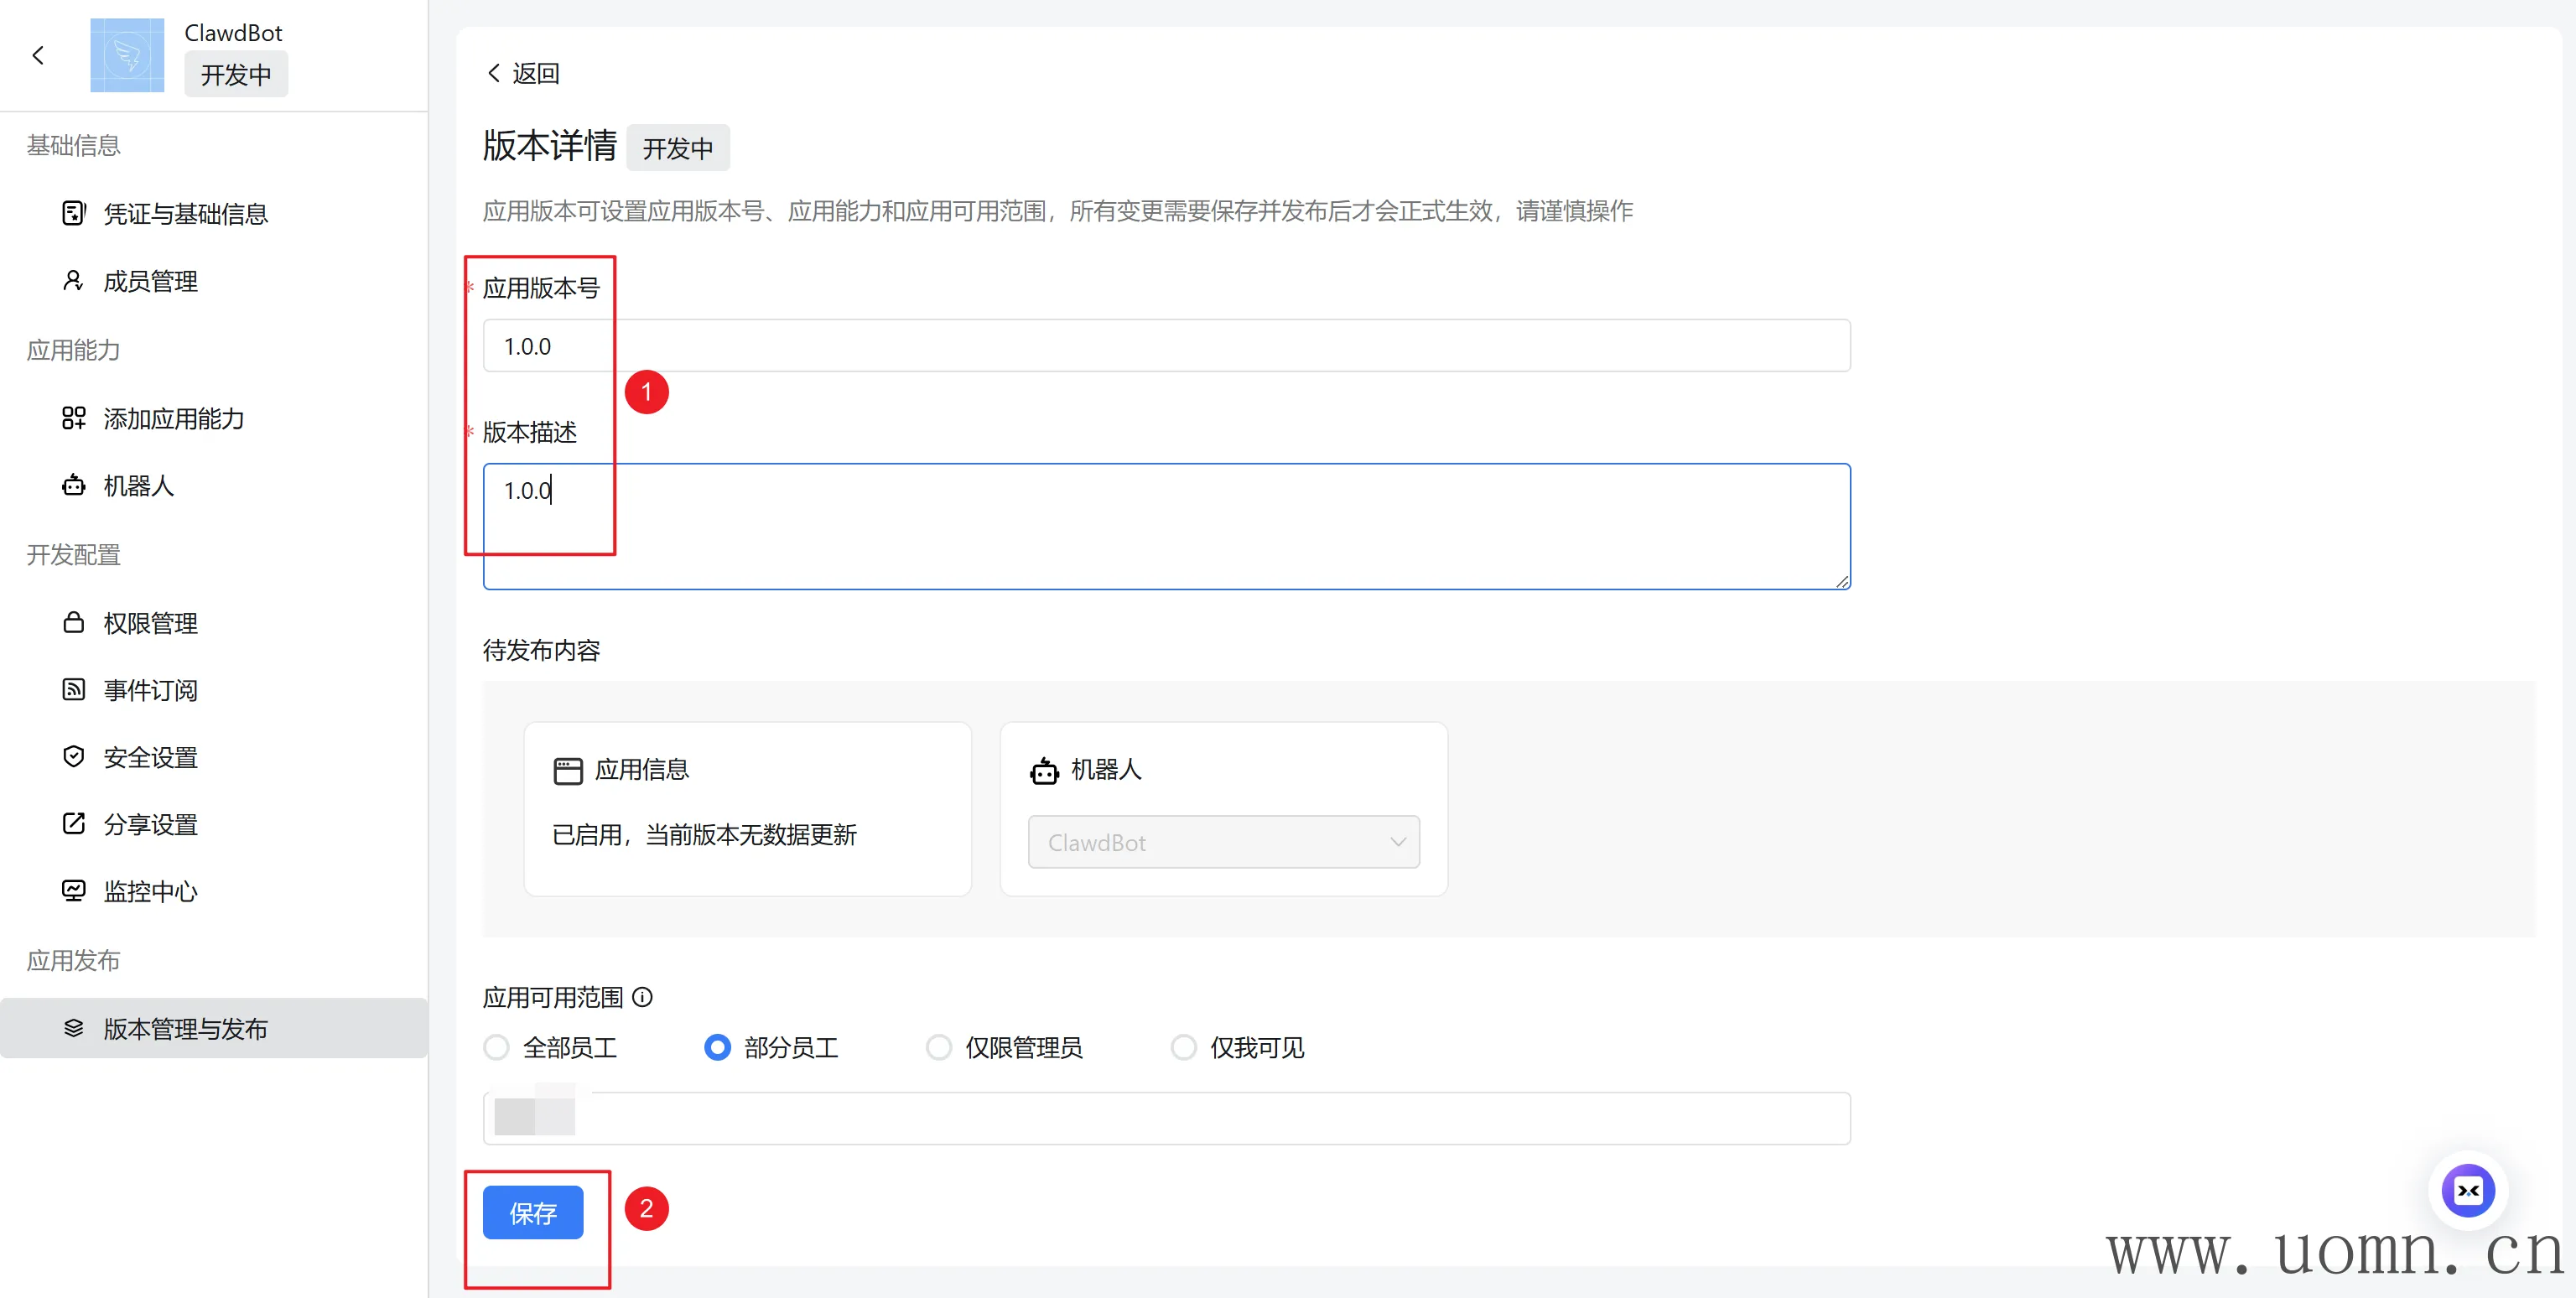Select the 仅限管理员 radio option
Screen dimensions: 2576x1298
click(938, 1047)
